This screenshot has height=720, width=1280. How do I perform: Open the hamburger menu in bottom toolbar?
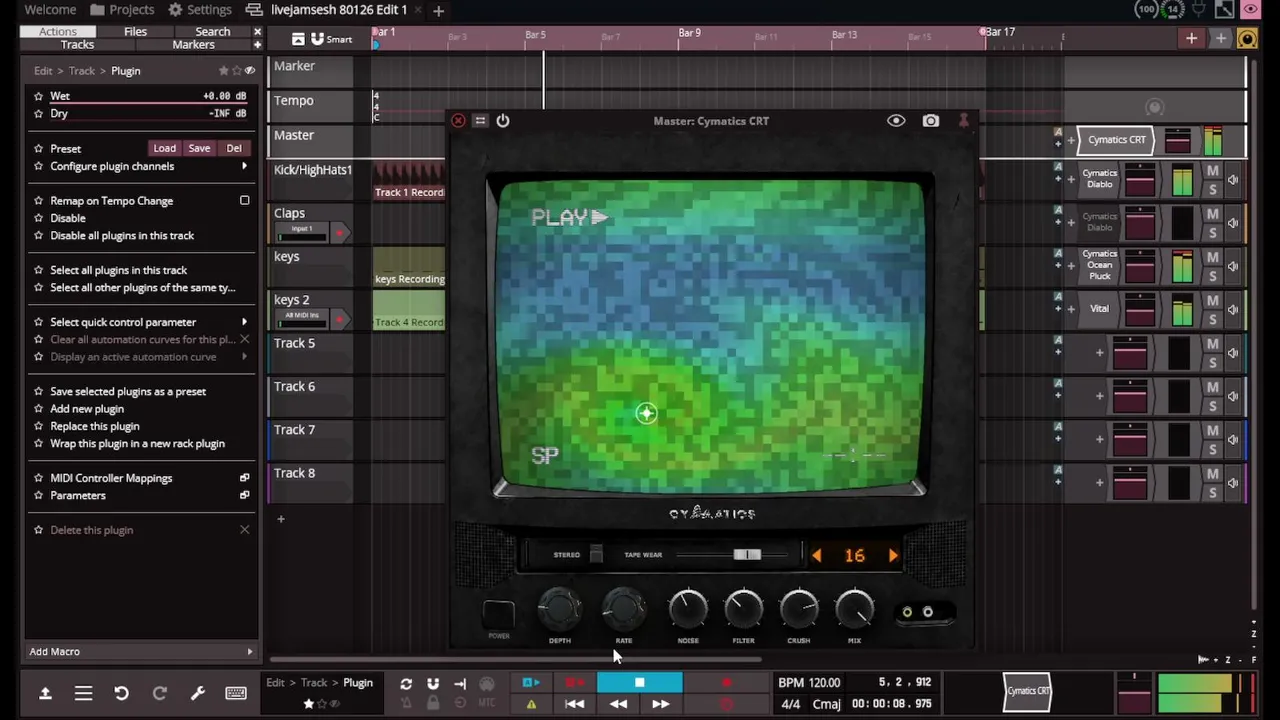click(83, 693)
